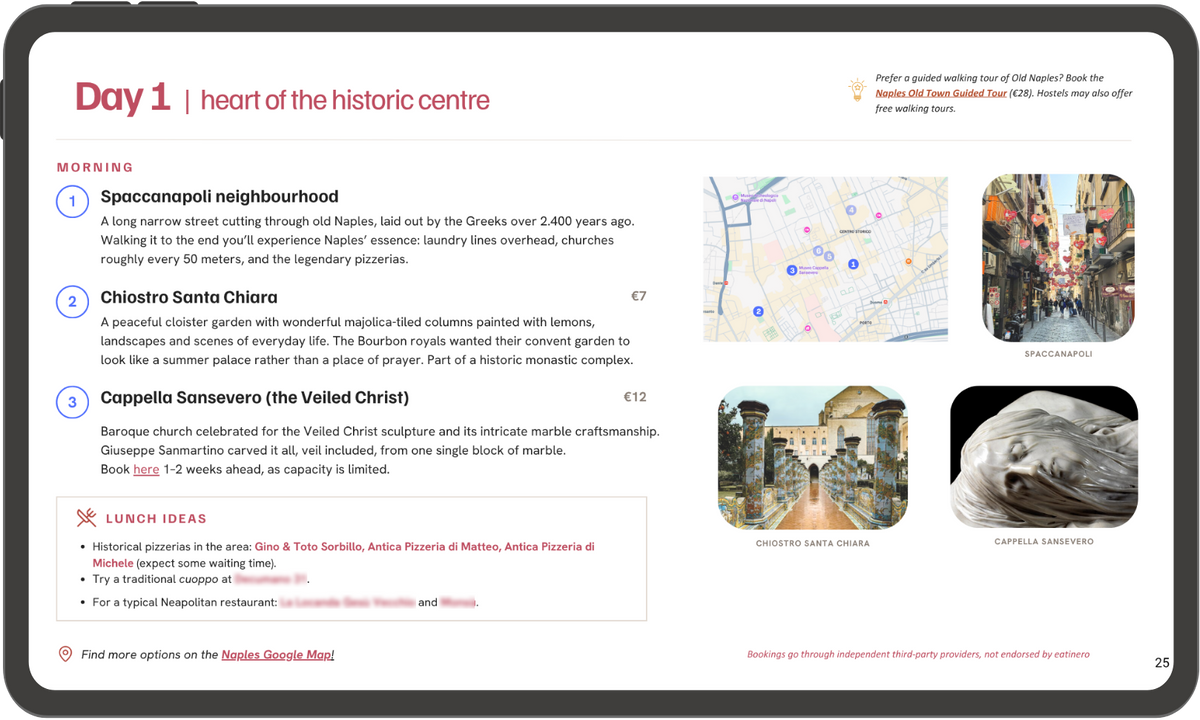Click the numbered circle 1 for Spaccanapoli
Image resolution: width=1200 pixels, height=720 pixels.
[x=72, y=202]
